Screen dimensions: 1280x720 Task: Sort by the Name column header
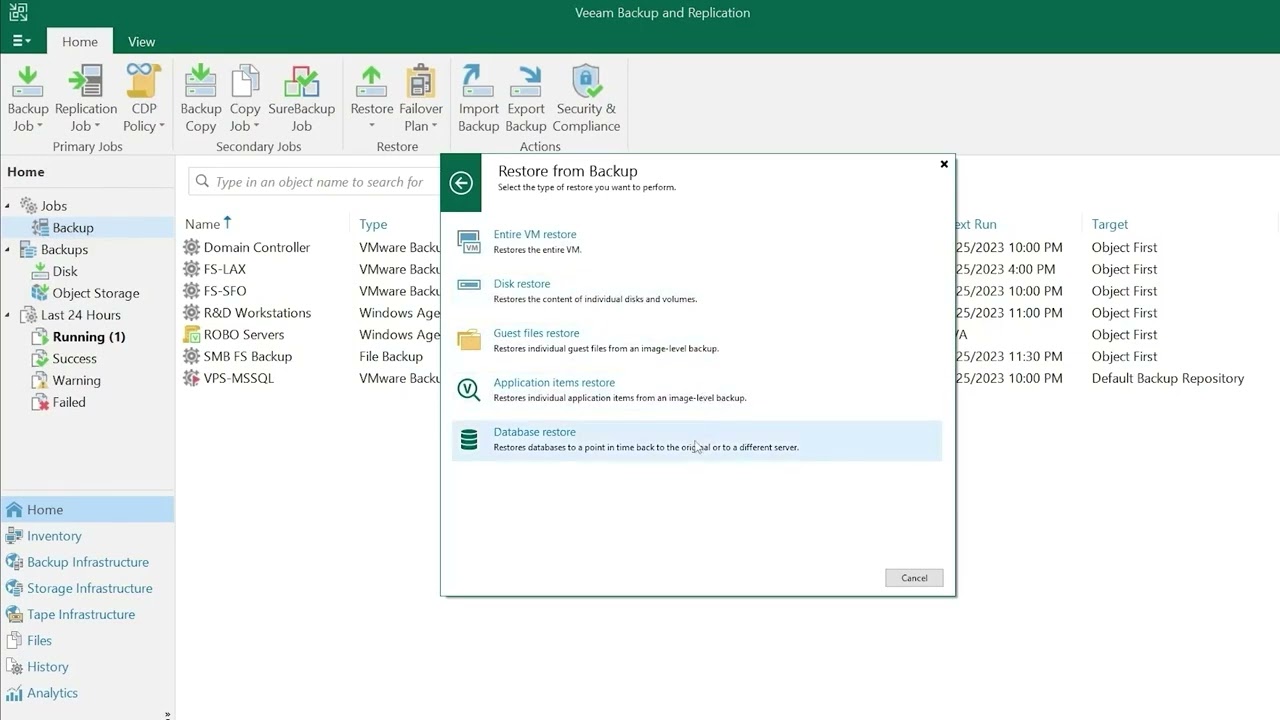point(202,224)
